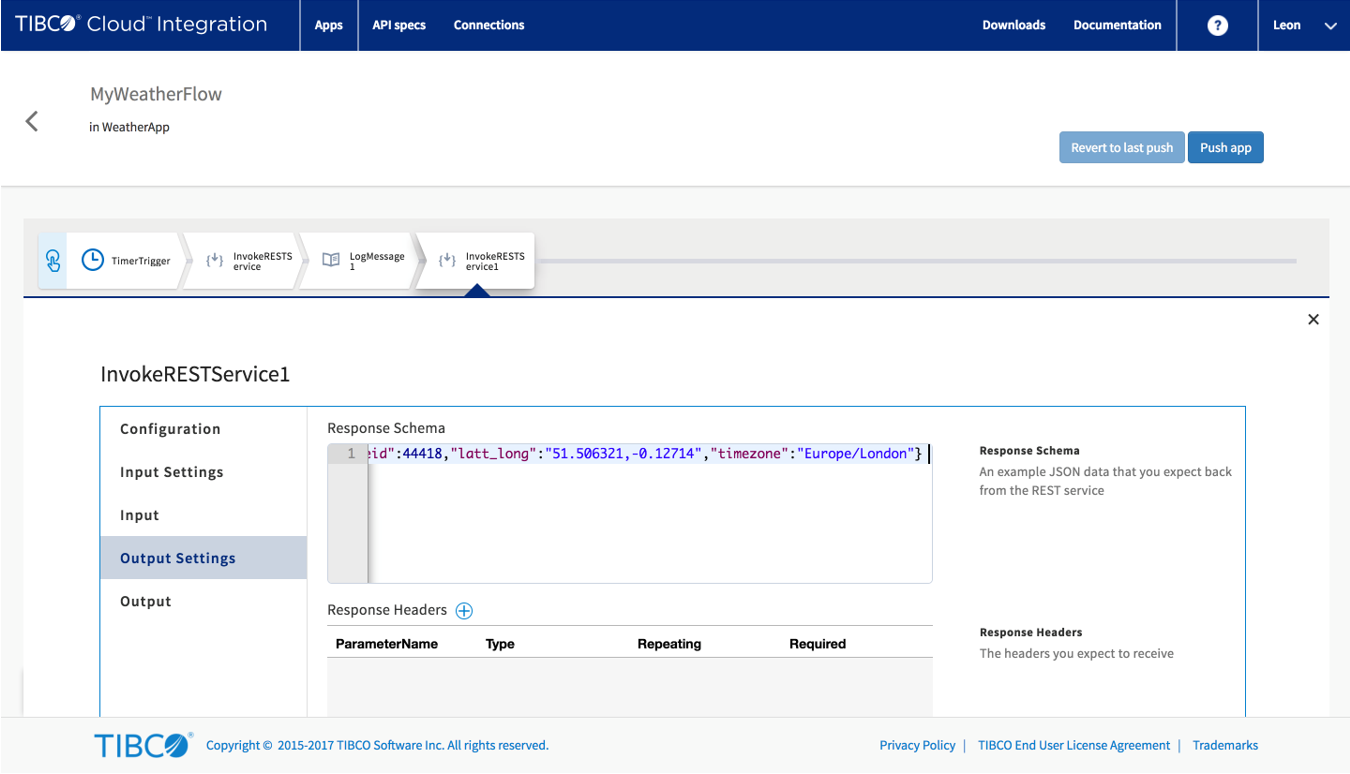Go to Connections in top navigation
1350x774 pixels.
(488, 26)
